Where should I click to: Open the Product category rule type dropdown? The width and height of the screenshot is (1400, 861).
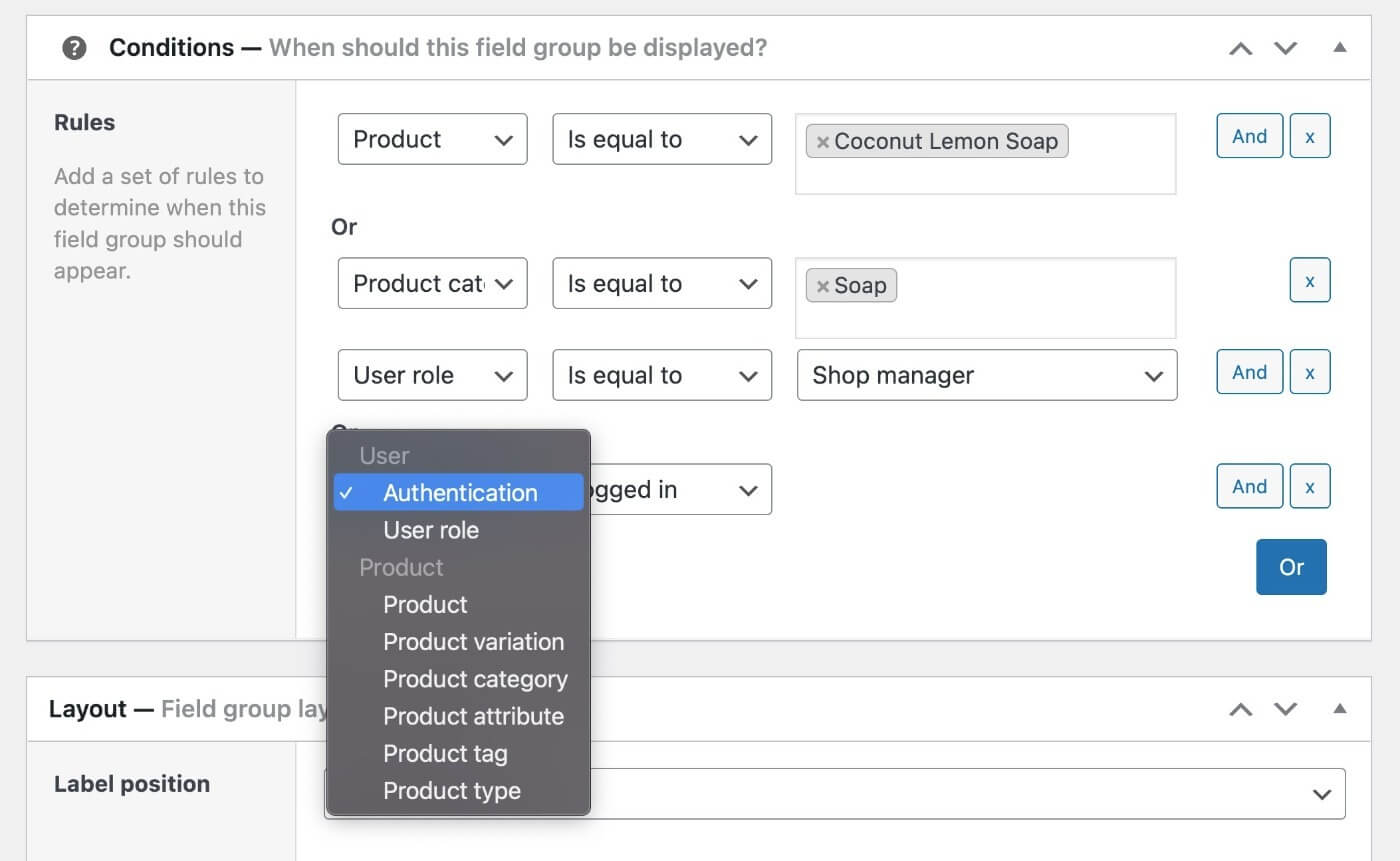[433, 283]
